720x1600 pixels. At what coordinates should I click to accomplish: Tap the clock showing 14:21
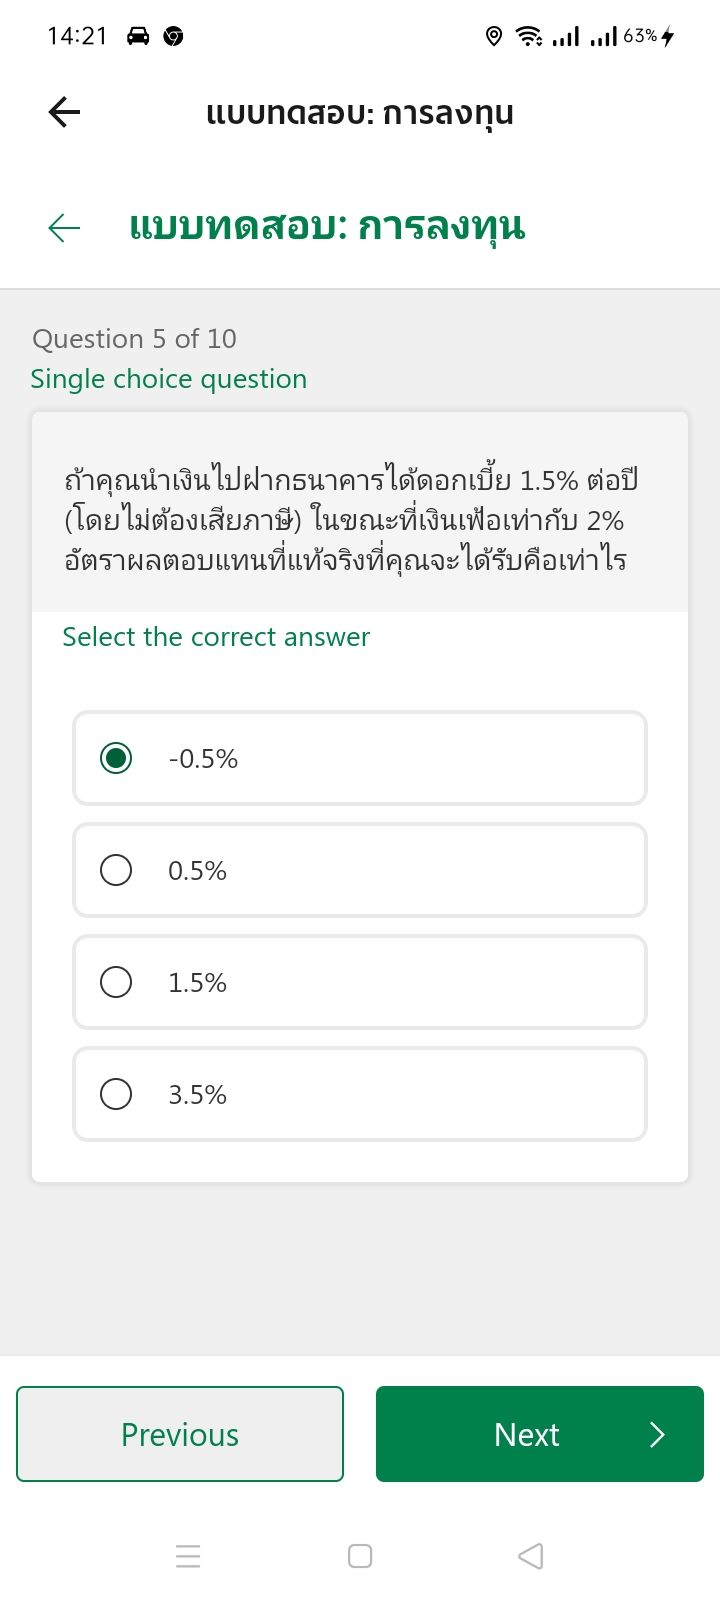pos(77,37)
